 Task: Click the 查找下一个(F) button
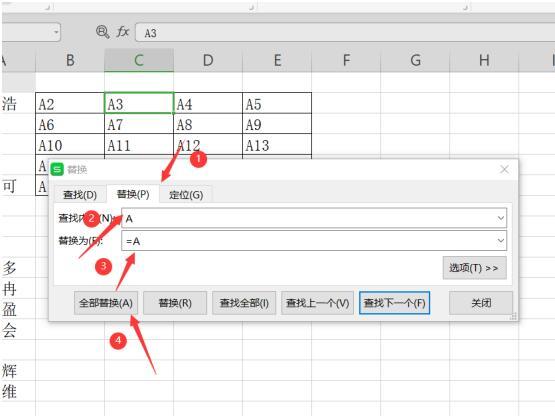[394, 303]
